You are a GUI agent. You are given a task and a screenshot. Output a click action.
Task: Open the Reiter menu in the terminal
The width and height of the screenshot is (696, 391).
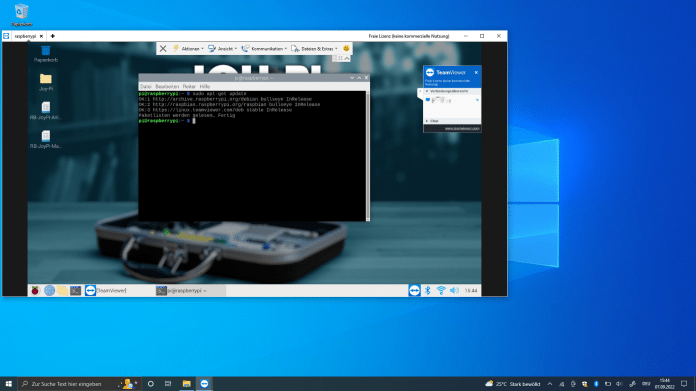[189, 87]
